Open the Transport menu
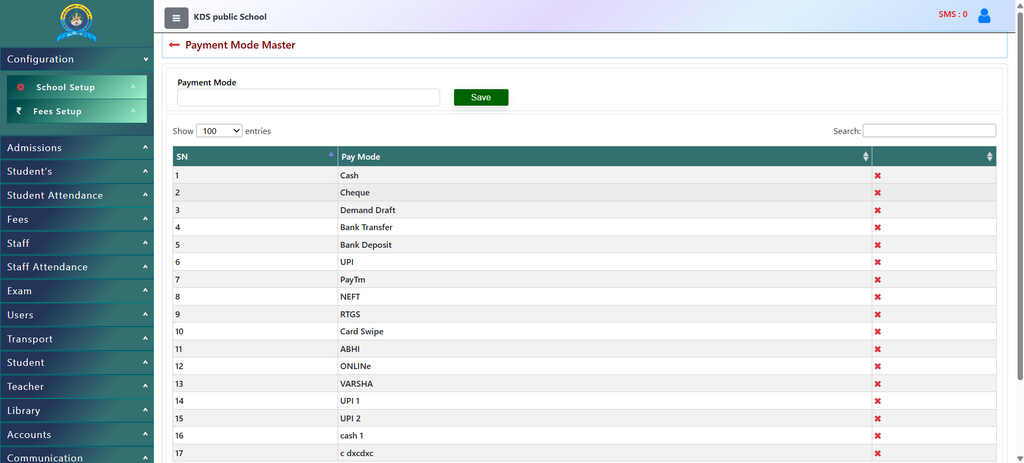 tap(76, 339)
